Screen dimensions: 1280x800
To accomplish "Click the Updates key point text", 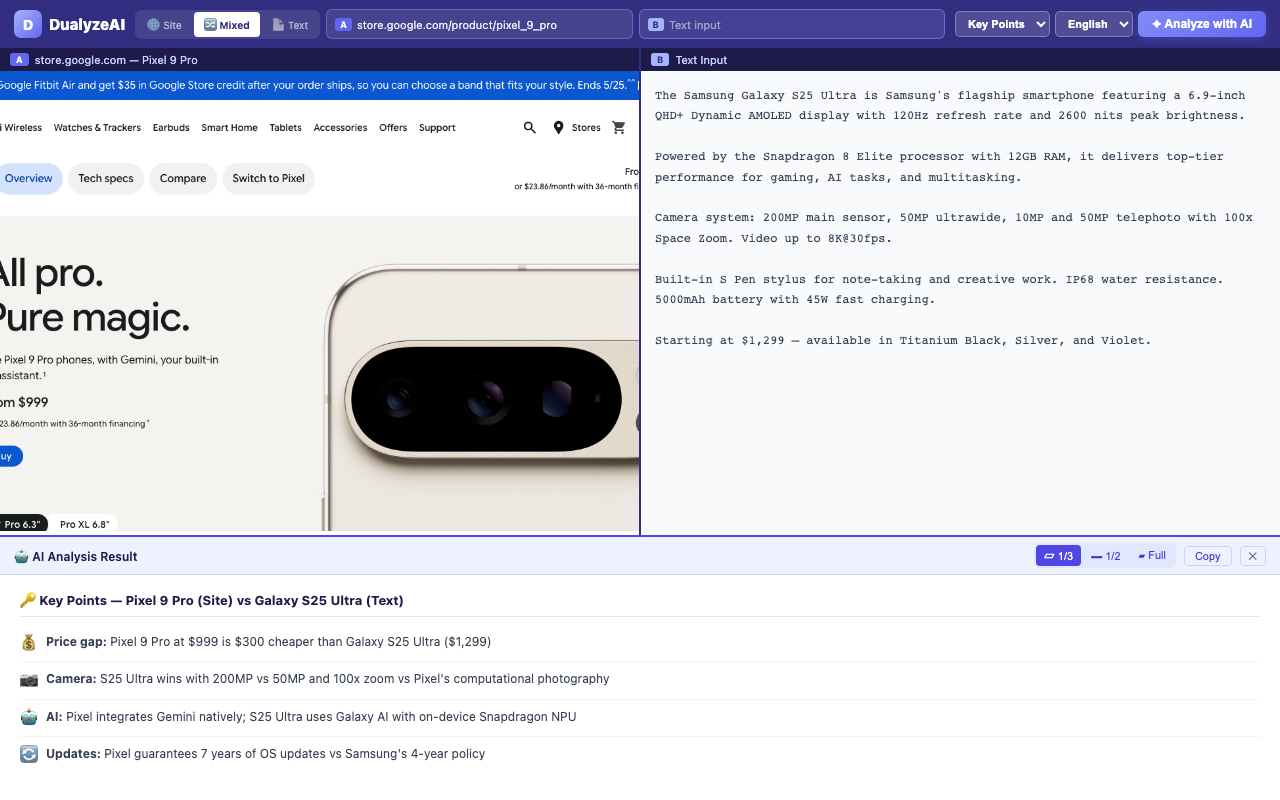I will (265, 754).
